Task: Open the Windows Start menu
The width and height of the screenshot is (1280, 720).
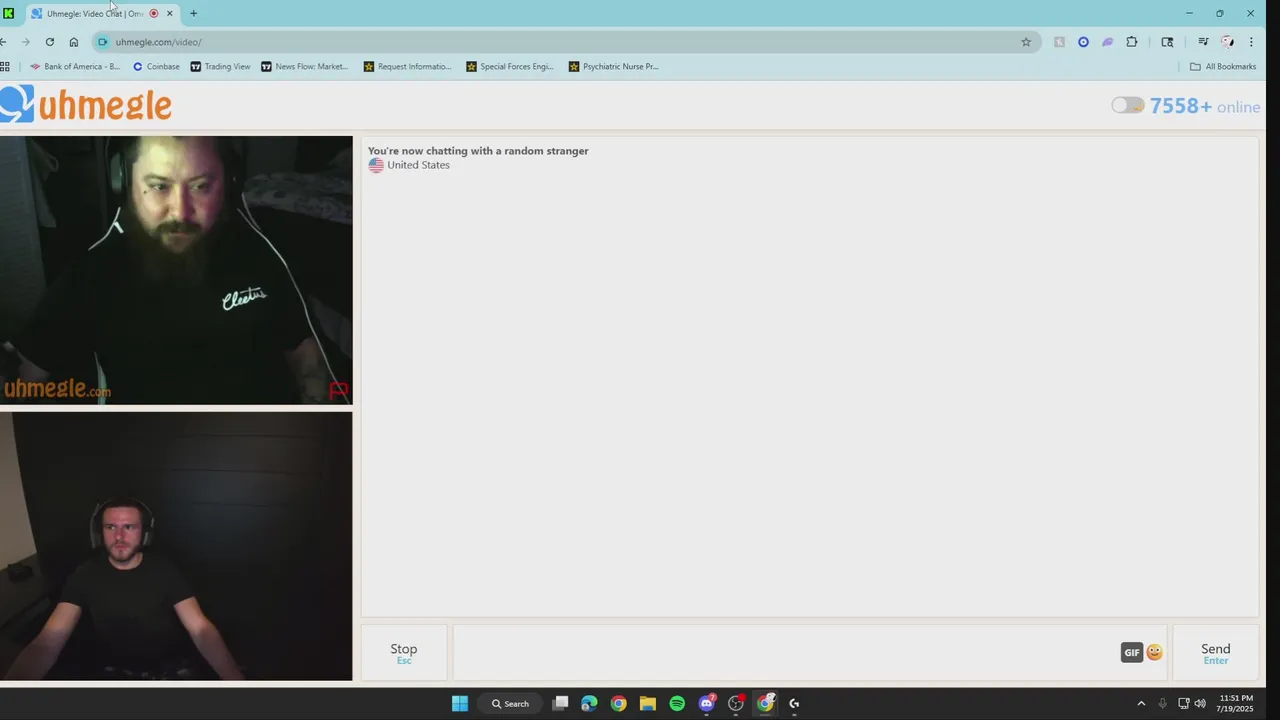Action: click(460, 704)
